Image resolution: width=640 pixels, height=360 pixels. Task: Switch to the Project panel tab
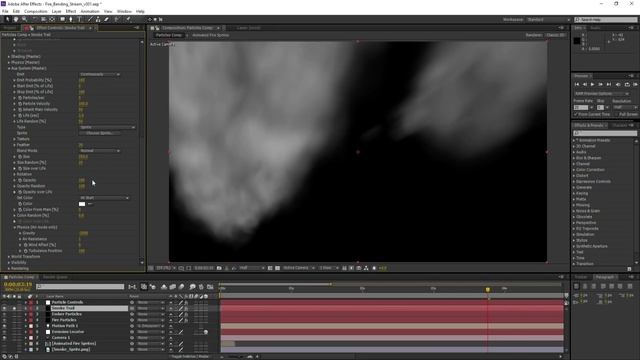point(9,28)
